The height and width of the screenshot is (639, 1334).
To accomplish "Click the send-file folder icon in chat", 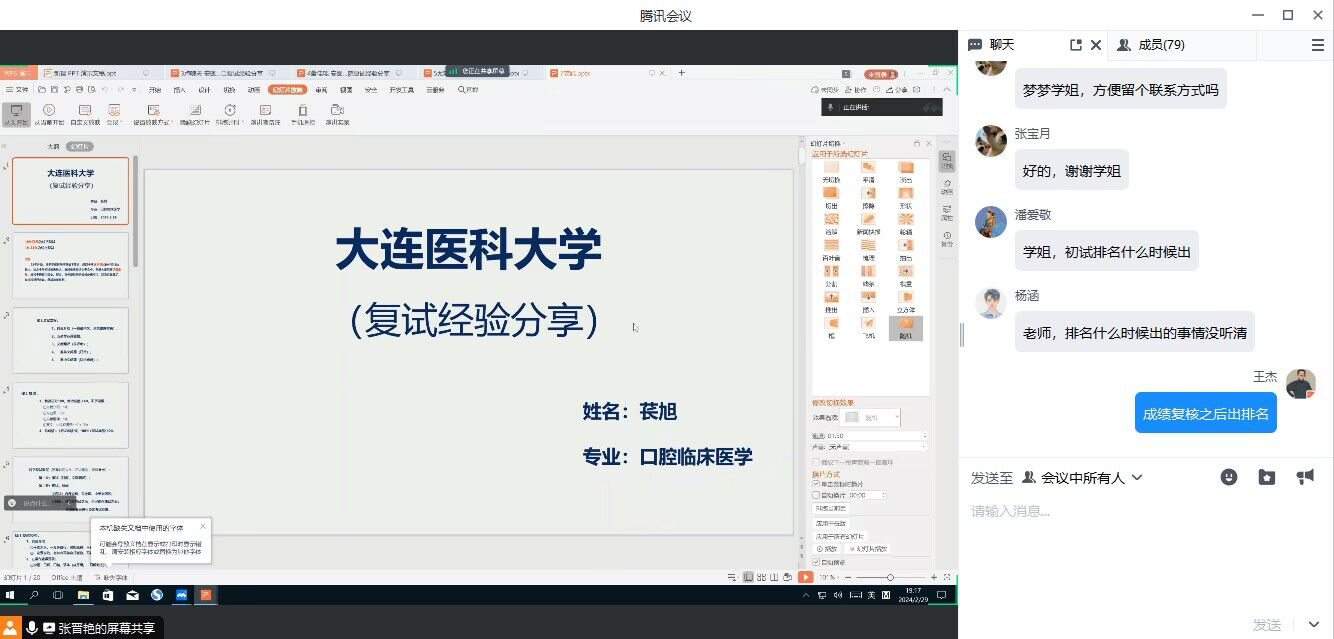I will 1267,478.
